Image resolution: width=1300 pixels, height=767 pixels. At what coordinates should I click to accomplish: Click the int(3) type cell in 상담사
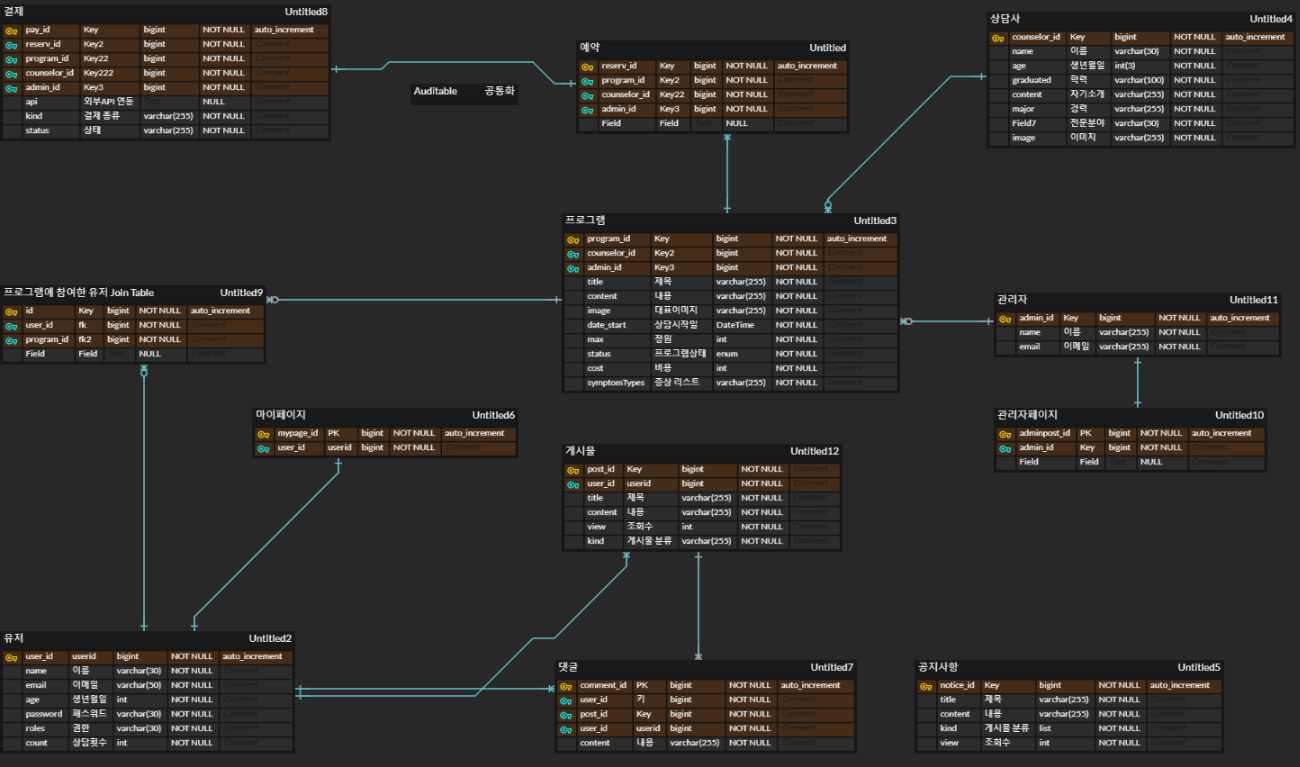[1126, 66]
